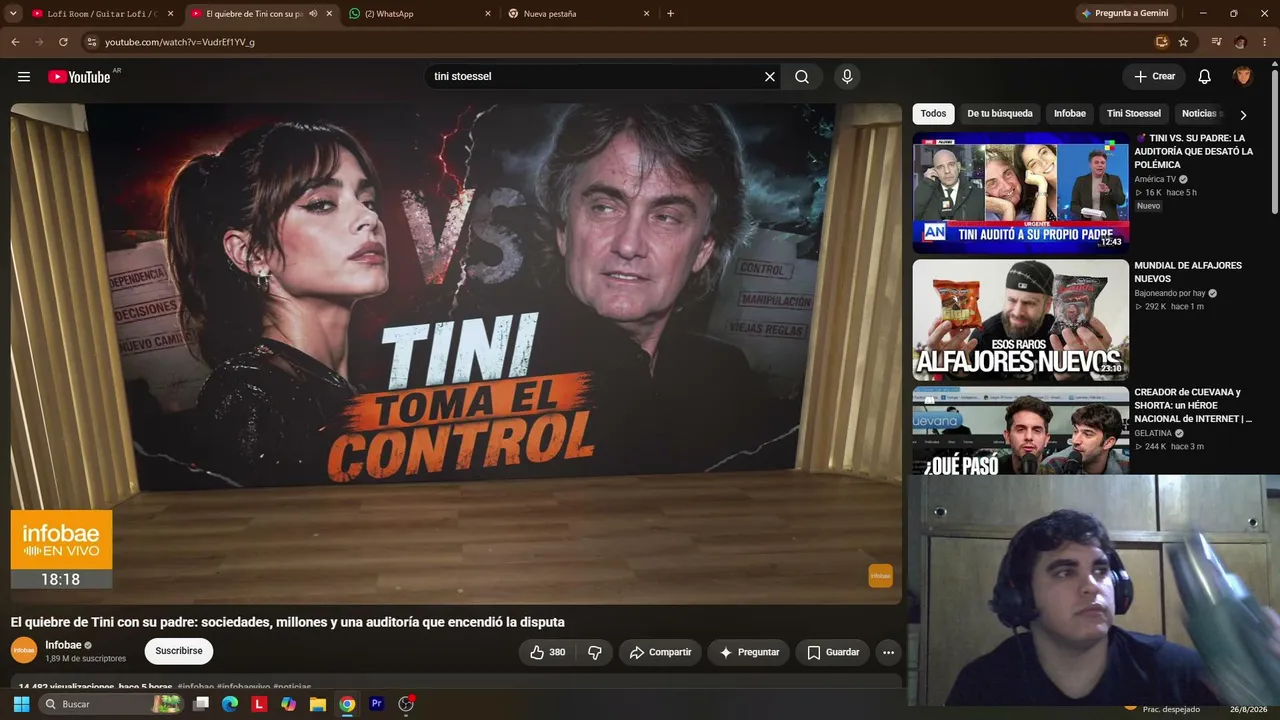Open YouTube notifications bell
This screenshot has height=720, width=1280.
[x=1205, y=77]
